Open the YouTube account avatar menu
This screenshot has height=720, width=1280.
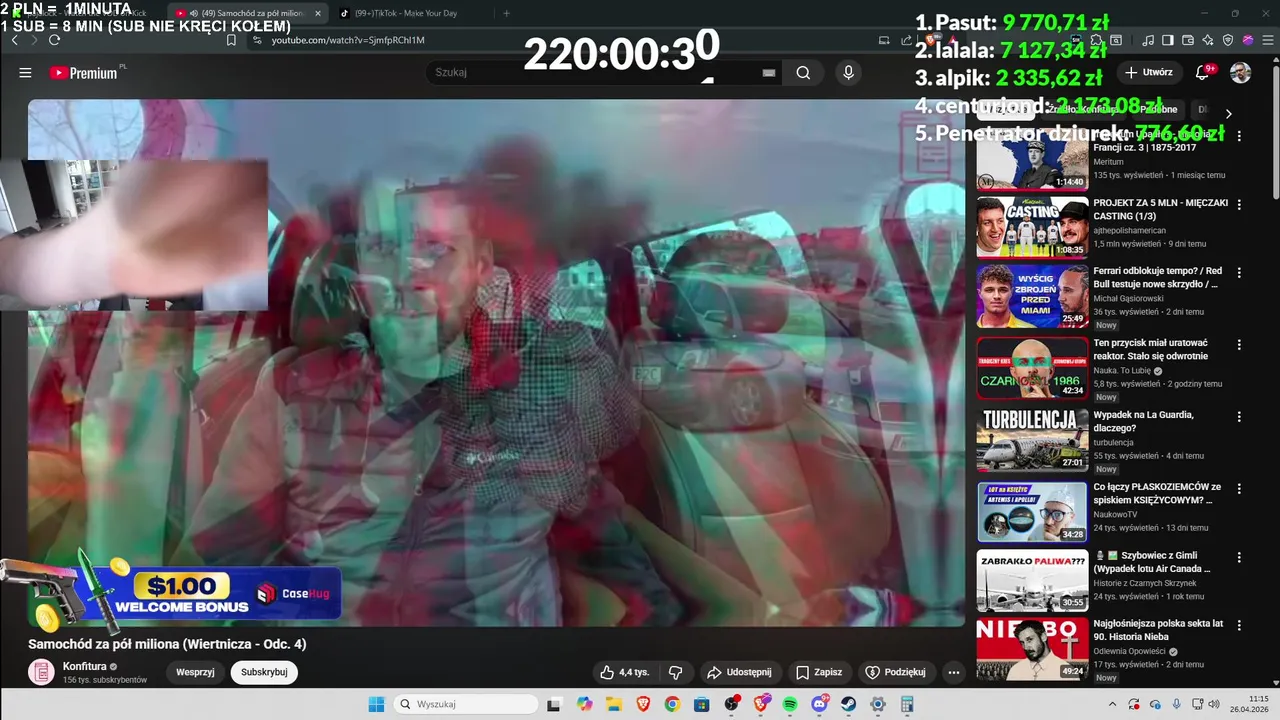coord(1240,72)
